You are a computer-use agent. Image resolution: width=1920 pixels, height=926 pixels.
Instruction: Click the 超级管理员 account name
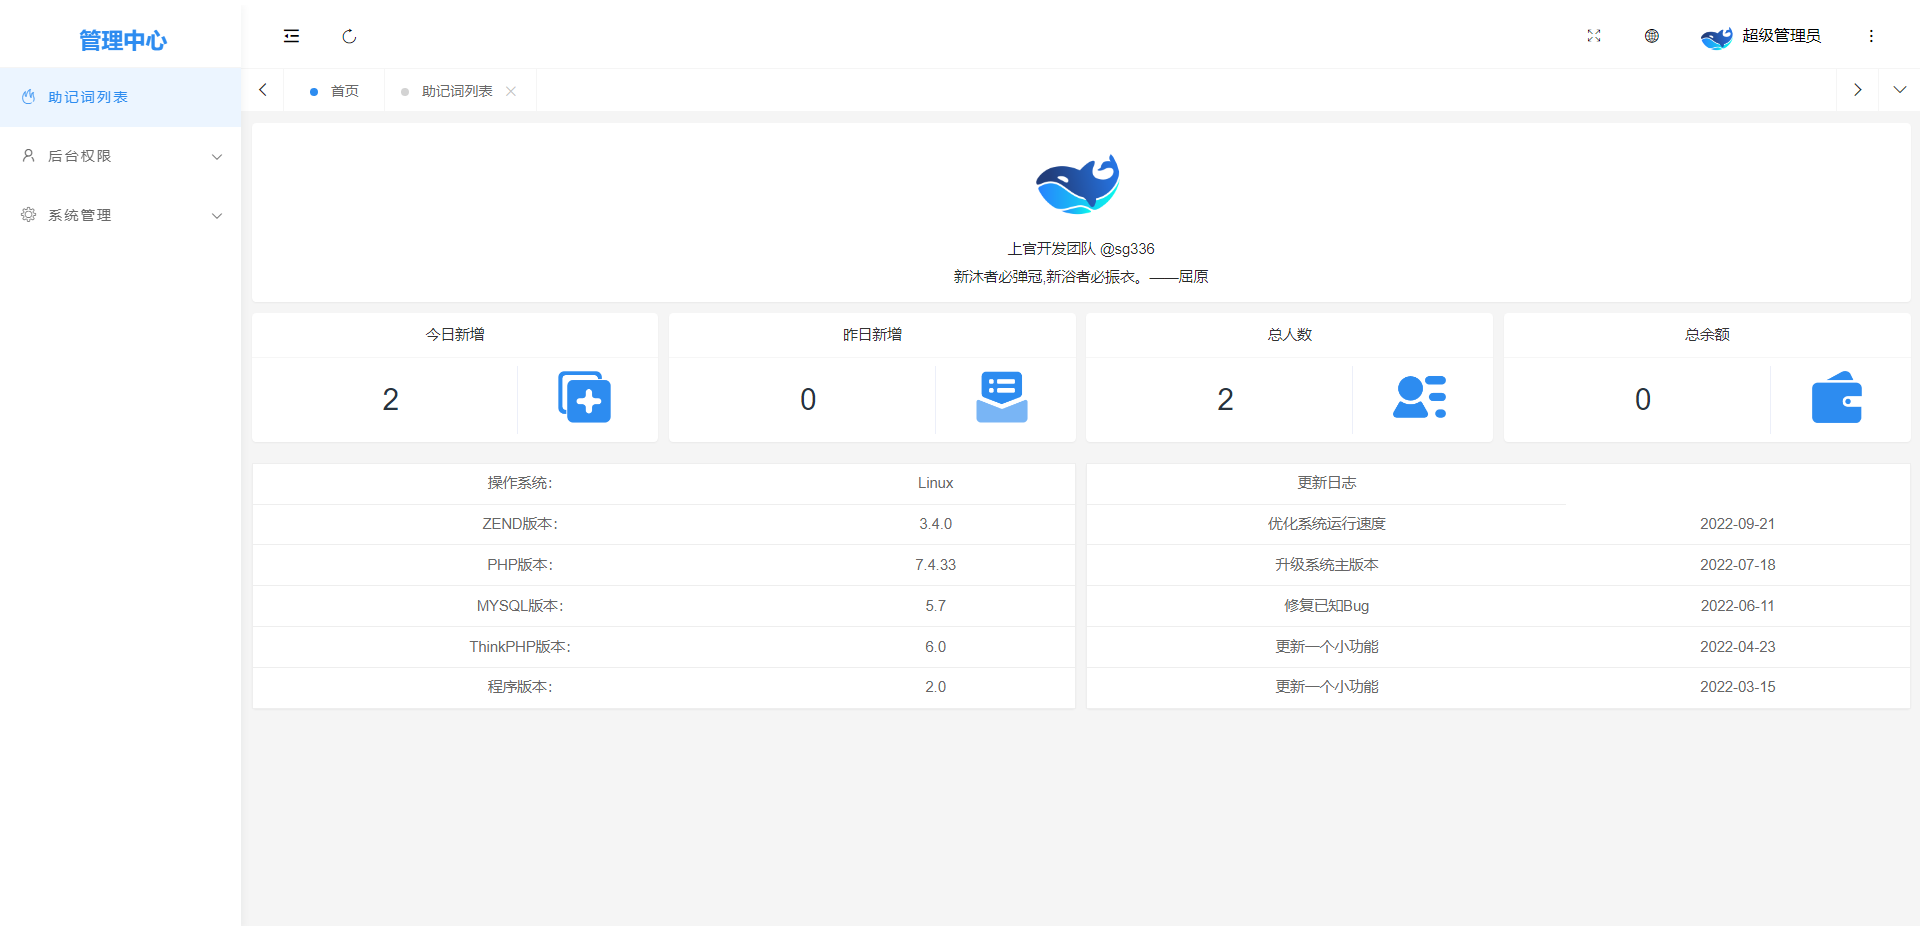[1782, 36]
